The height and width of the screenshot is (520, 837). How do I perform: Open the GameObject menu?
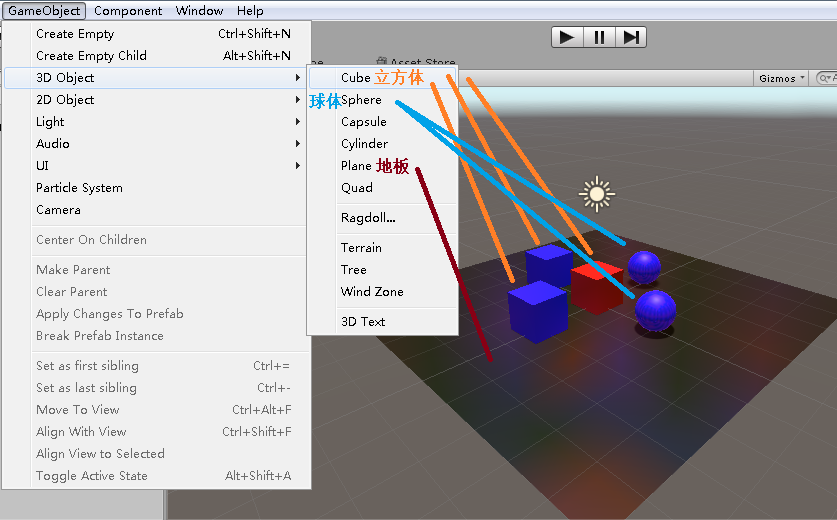click(44, 11)
